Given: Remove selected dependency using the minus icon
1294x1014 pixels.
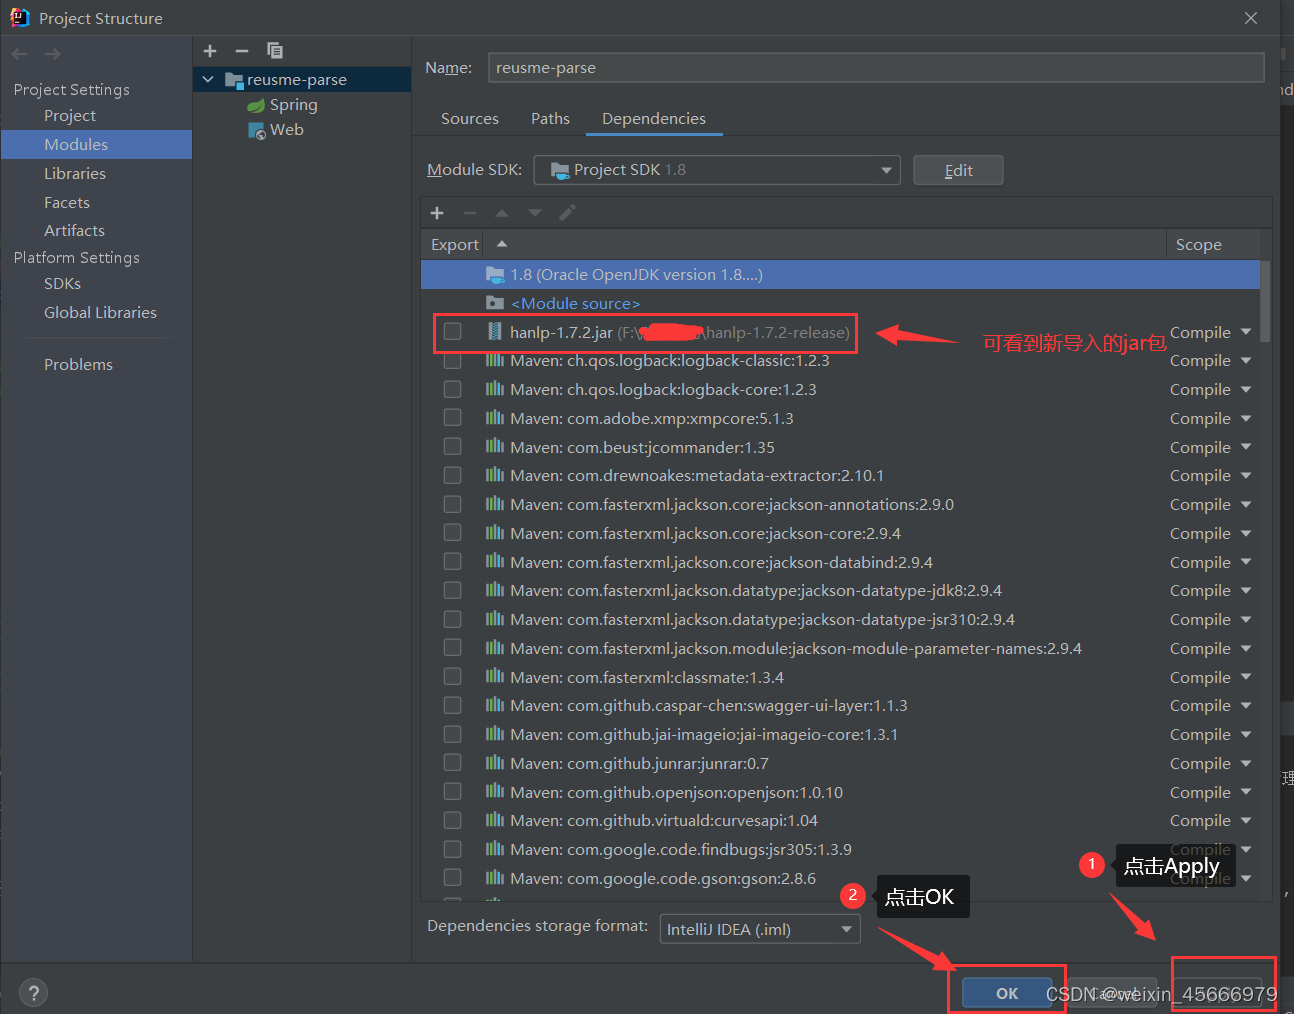Looking at the screenshot, I should 469,213.
